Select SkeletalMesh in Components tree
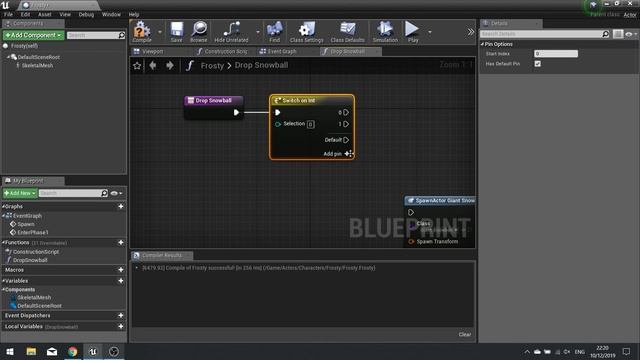This screenshot has height=360, width=640. coord(37,65)
